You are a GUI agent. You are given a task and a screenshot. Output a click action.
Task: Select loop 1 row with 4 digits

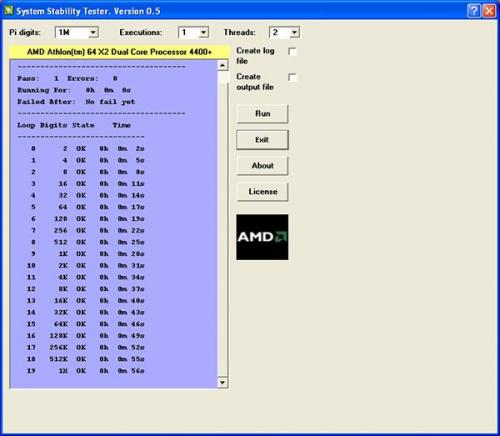click(x=88, y=160)
